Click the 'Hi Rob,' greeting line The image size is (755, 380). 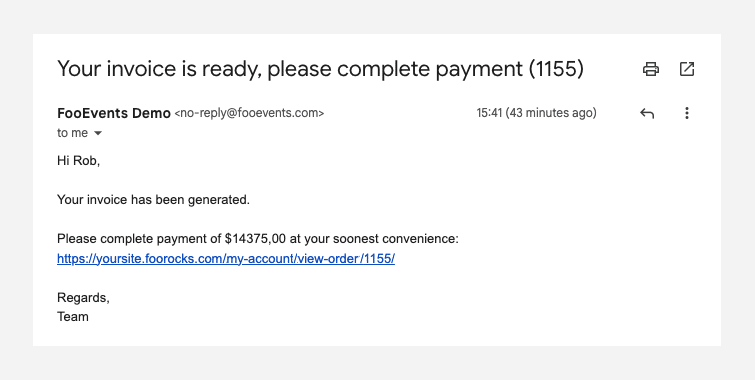[x=78, y=161]
